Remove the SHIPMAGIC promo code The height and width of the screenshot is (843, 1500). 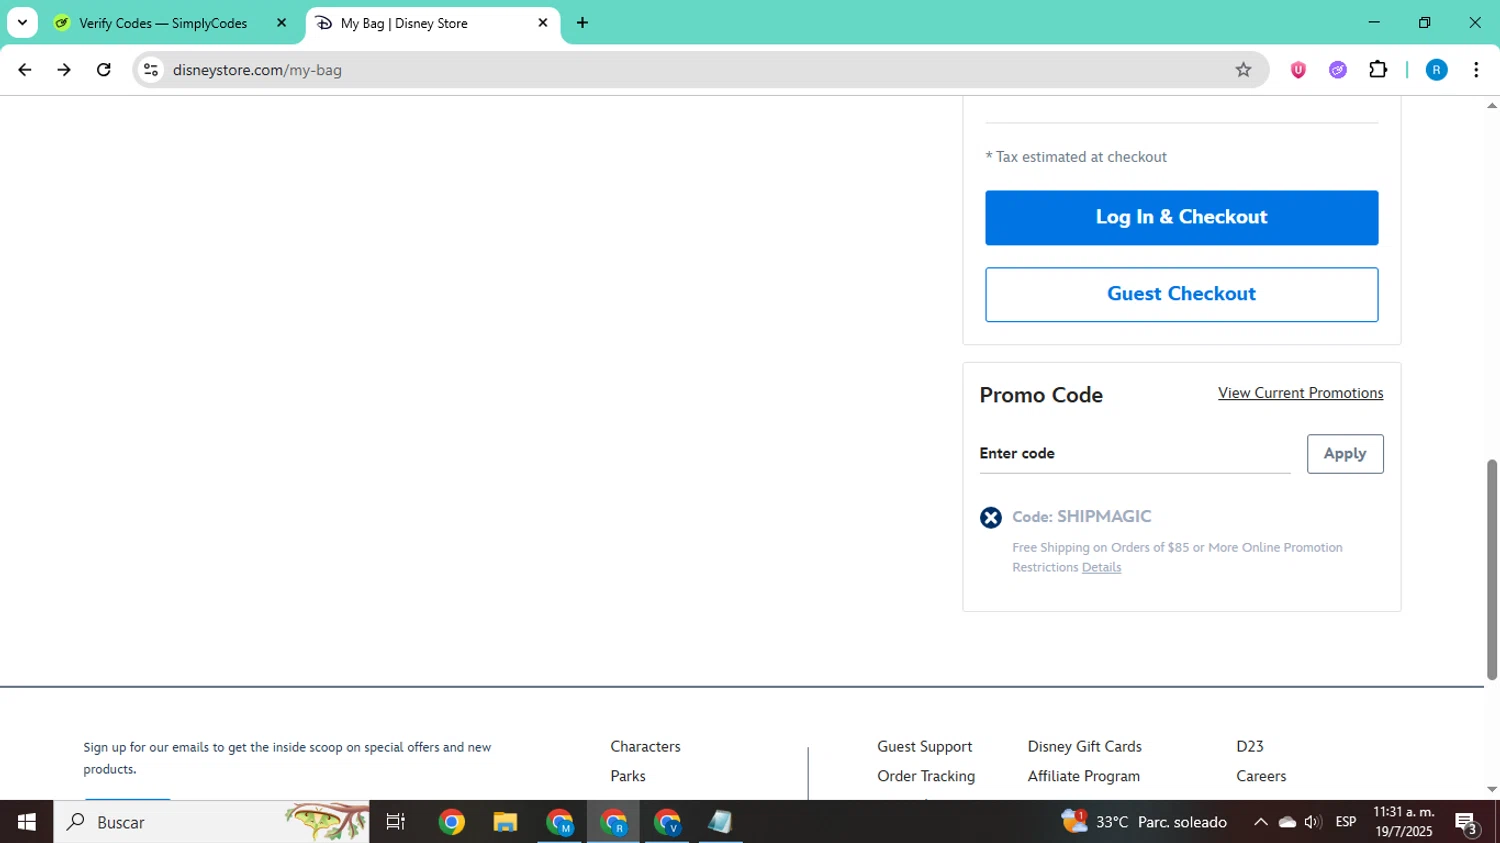(x=990, y=517)
